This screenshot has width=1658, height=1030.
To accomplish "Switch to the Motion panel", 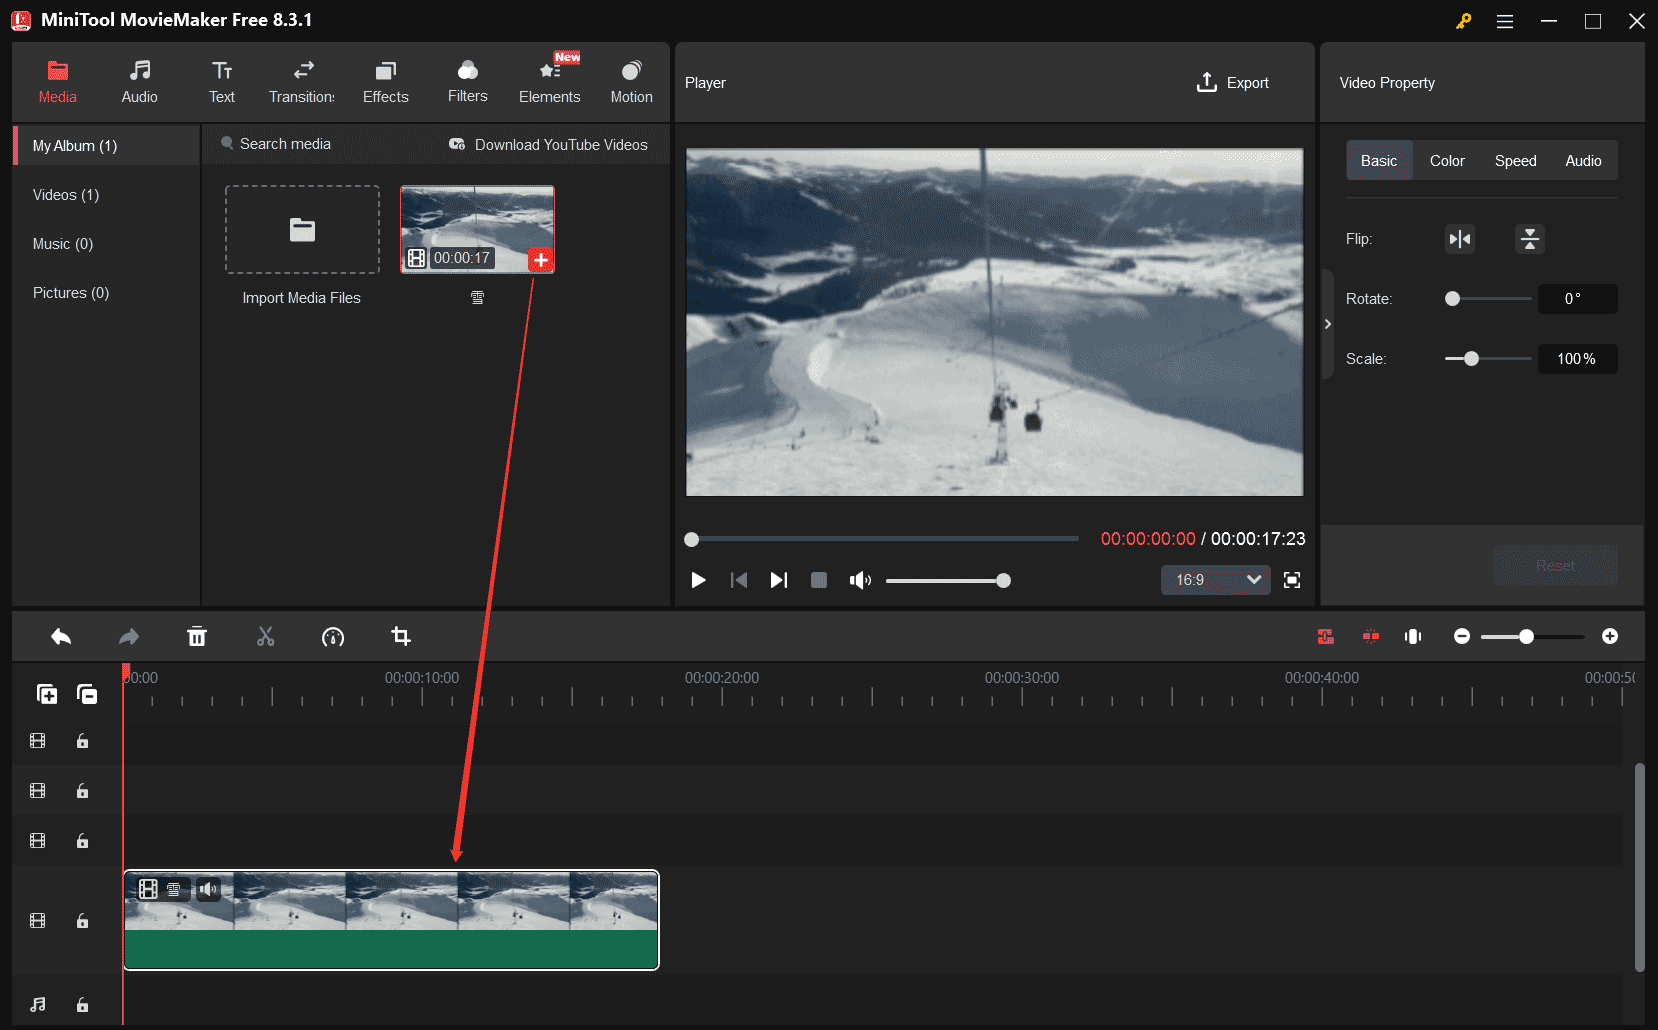I will pos(631,80).
